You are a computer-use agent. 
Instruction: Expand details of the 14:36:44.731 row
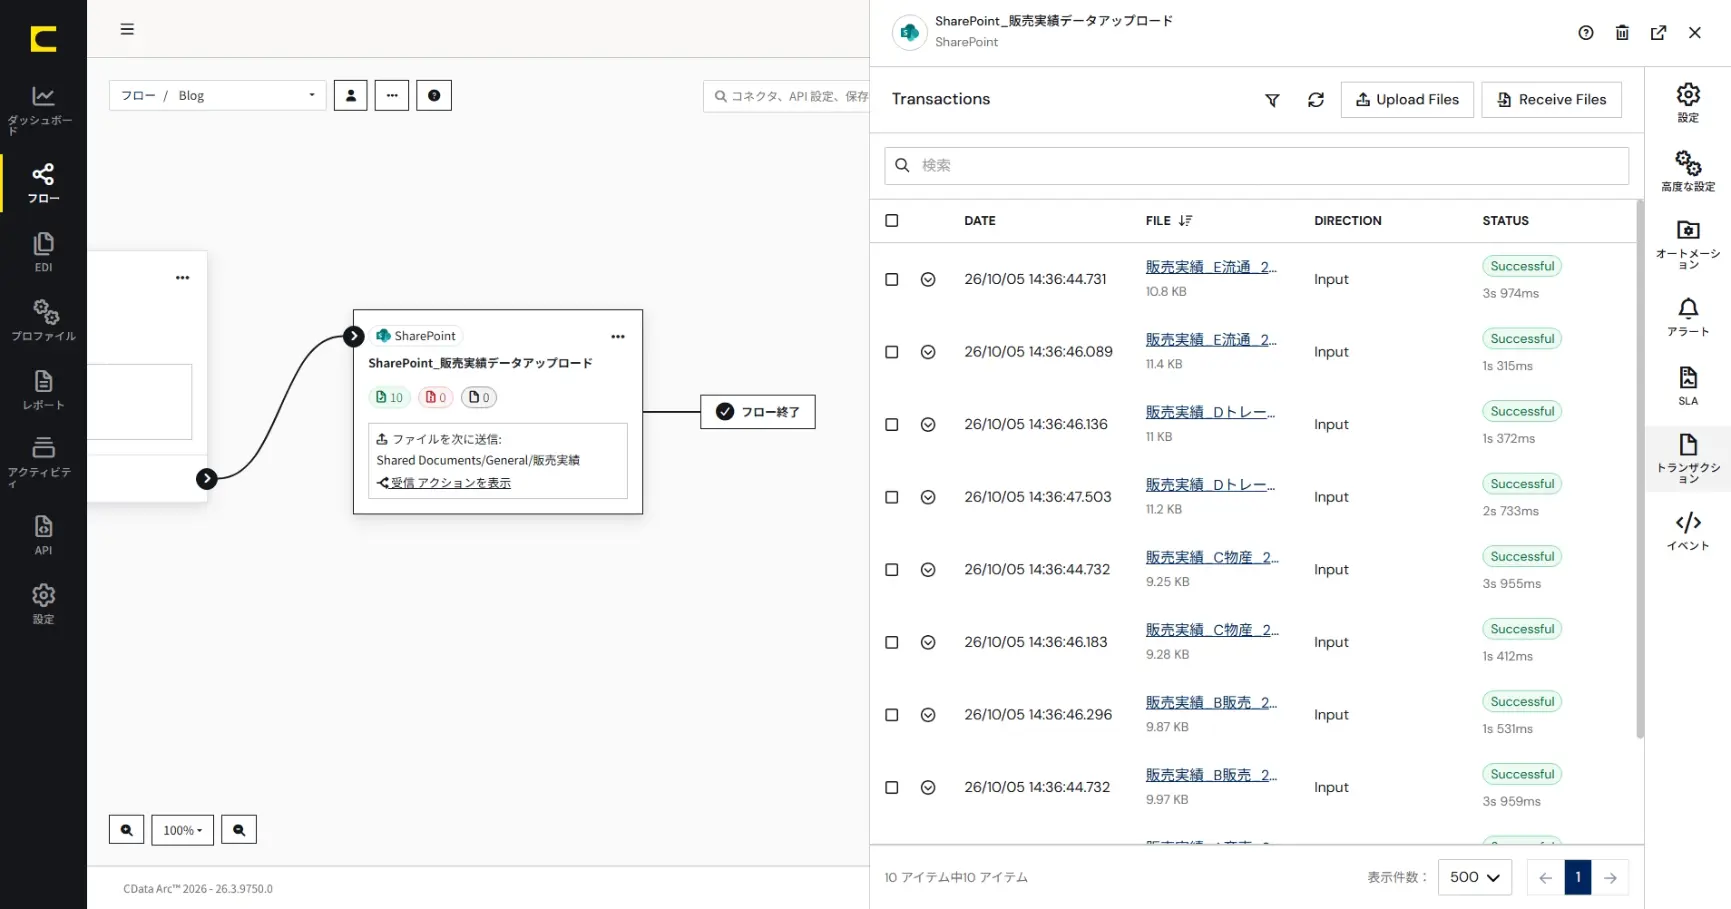928,280
